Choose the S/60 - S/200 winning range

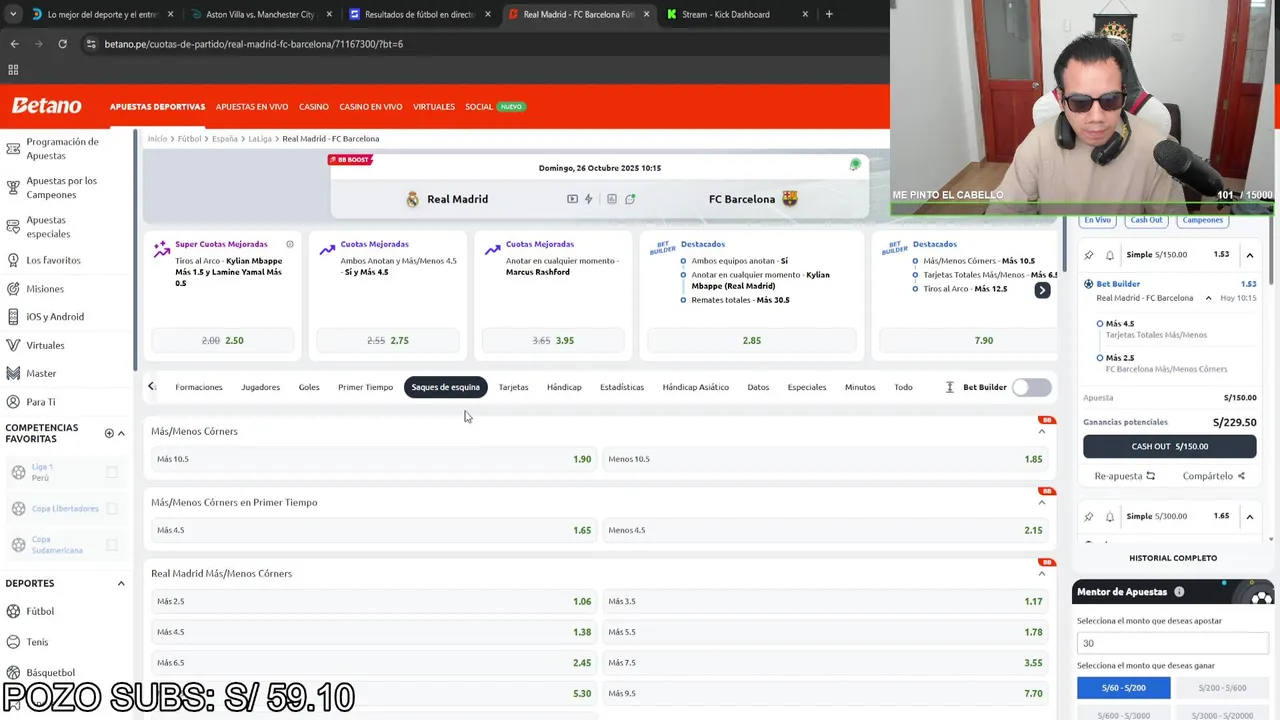tap(1124, 688)
